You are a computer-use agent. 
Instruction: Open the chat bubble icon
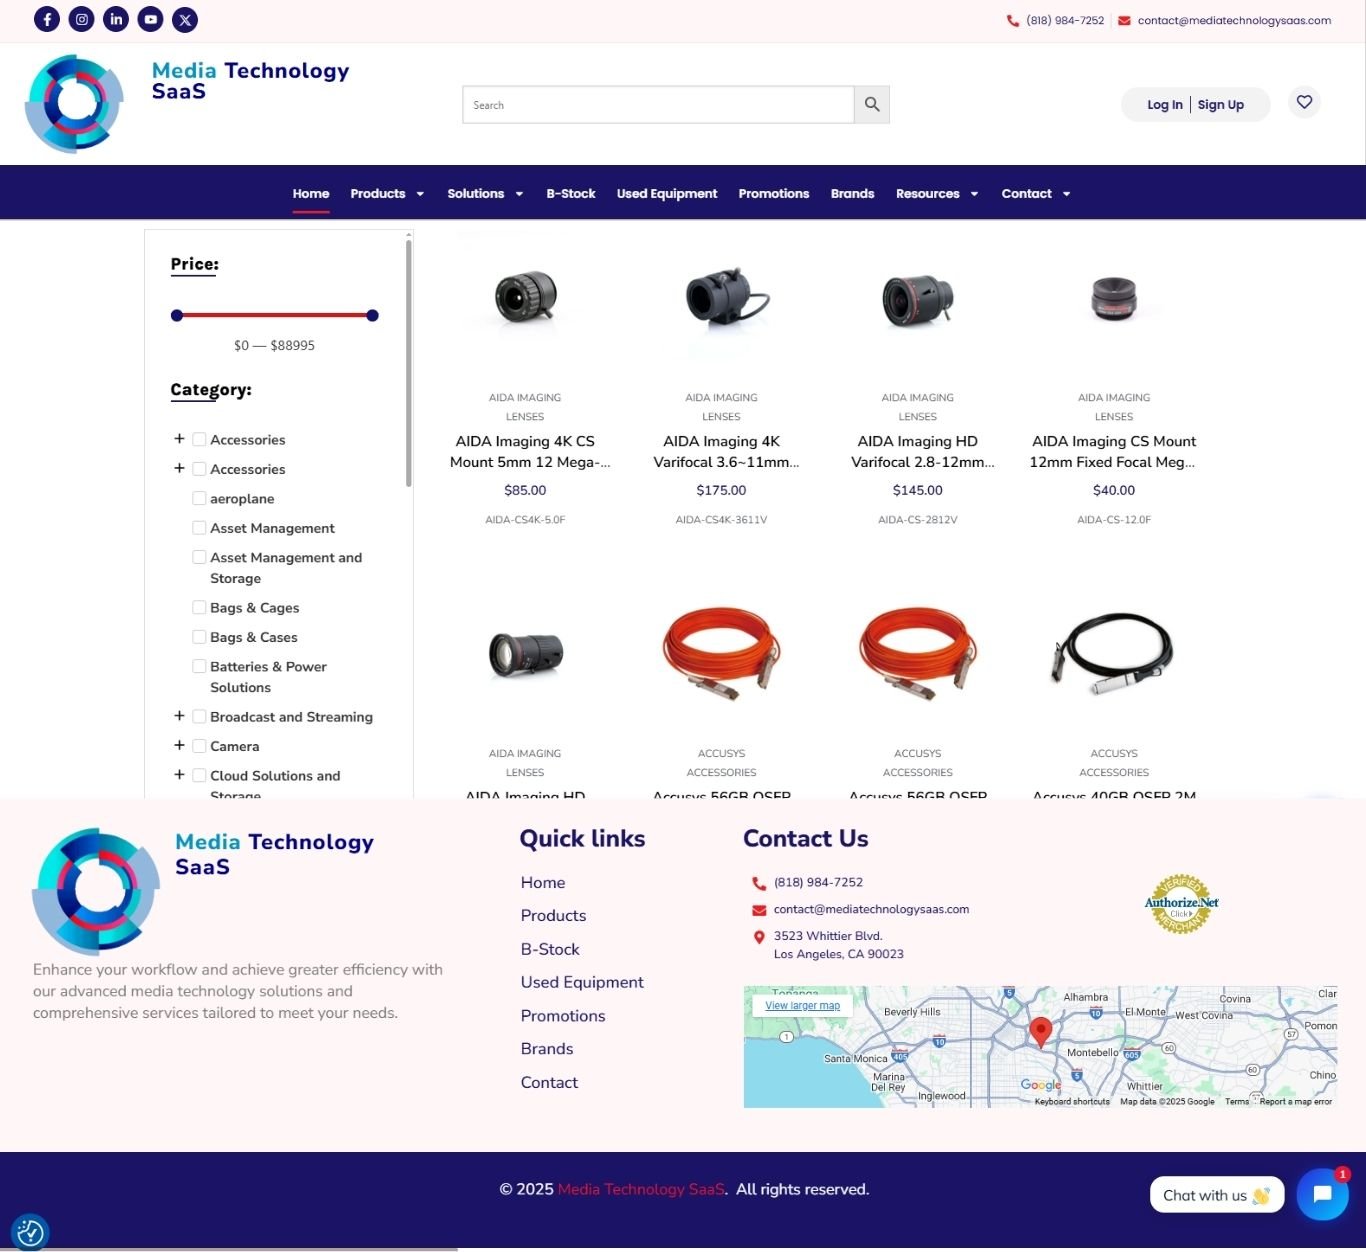coord(1322,1194)
